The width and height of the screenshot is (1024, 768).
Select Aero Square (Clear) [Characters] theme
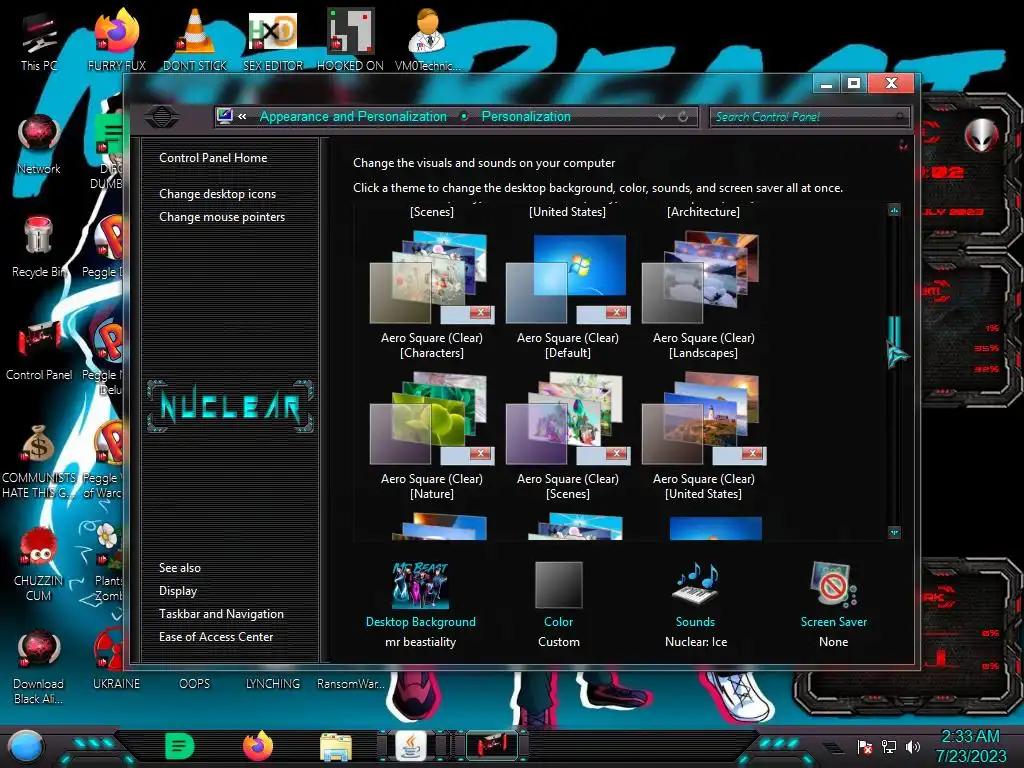(432, 295)
